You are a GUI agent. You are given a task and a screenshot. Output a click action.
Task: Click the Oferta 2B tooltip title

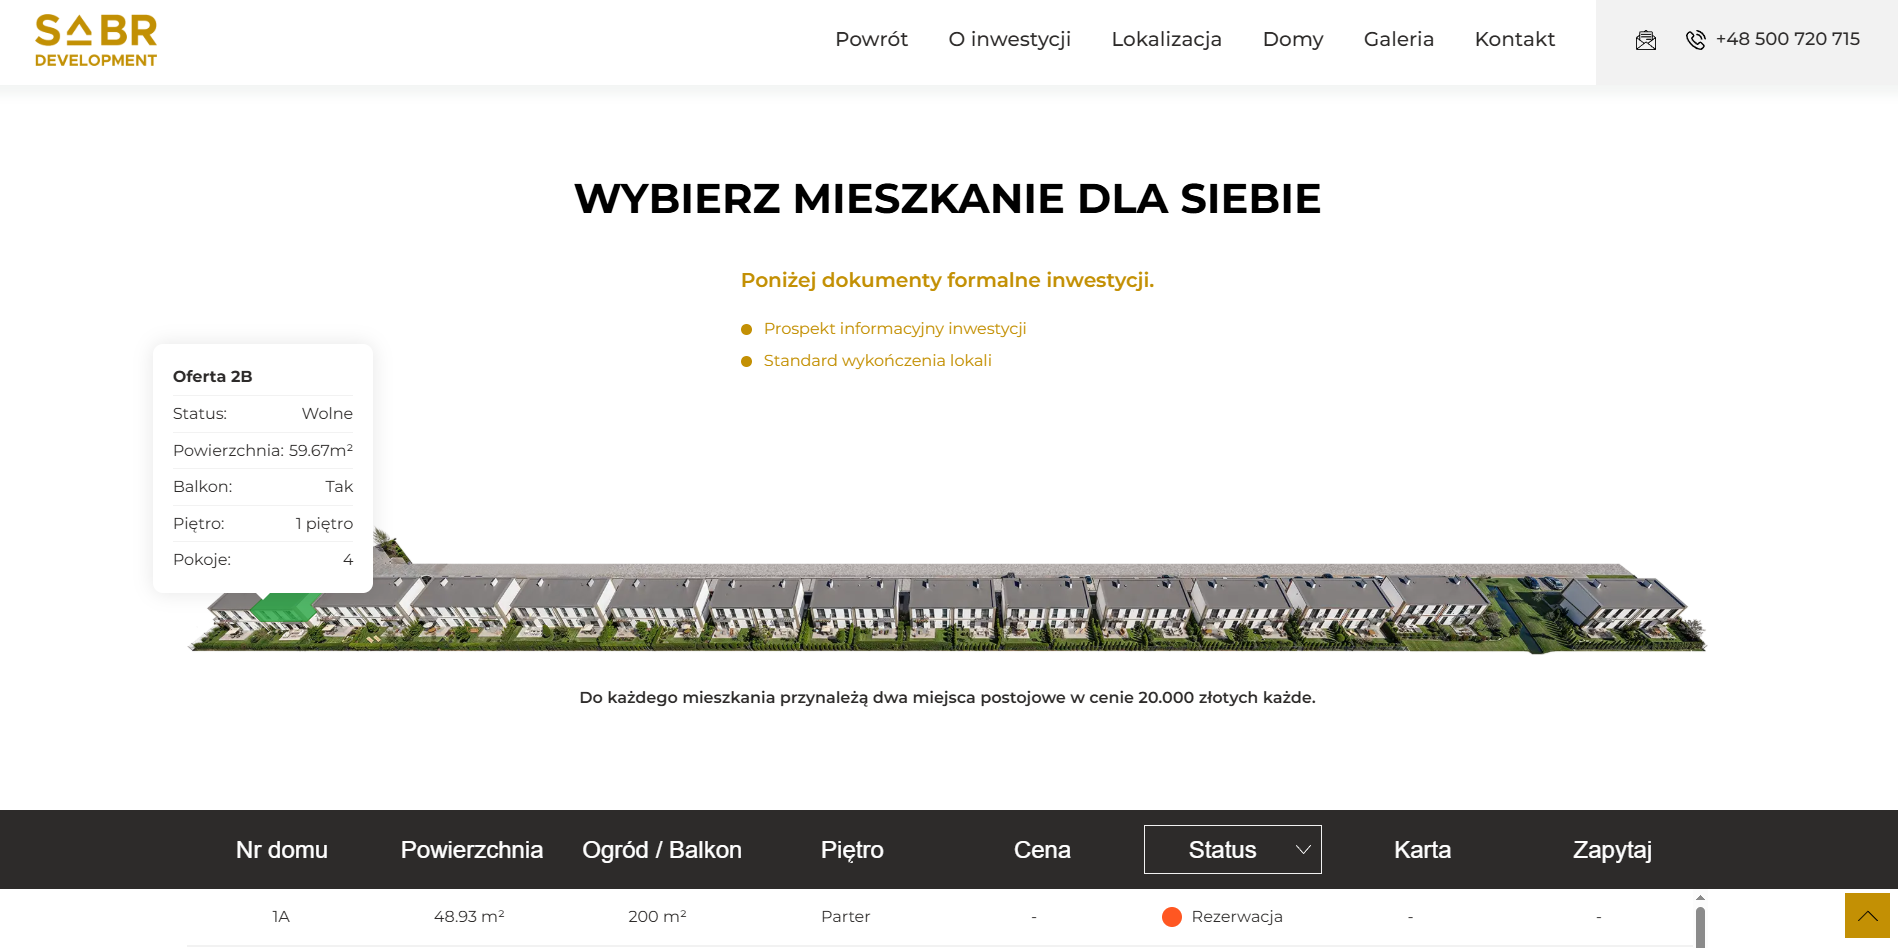click(x=212, y=376)
